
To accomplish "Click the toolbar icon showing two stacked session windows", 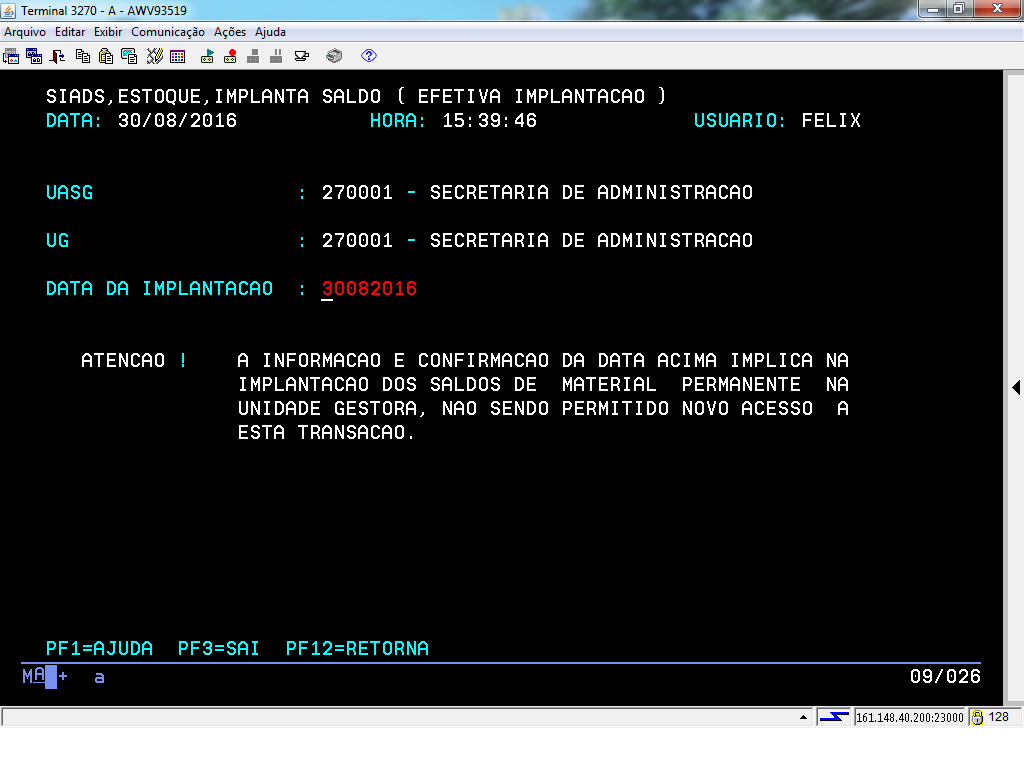I will coord(34,56).
